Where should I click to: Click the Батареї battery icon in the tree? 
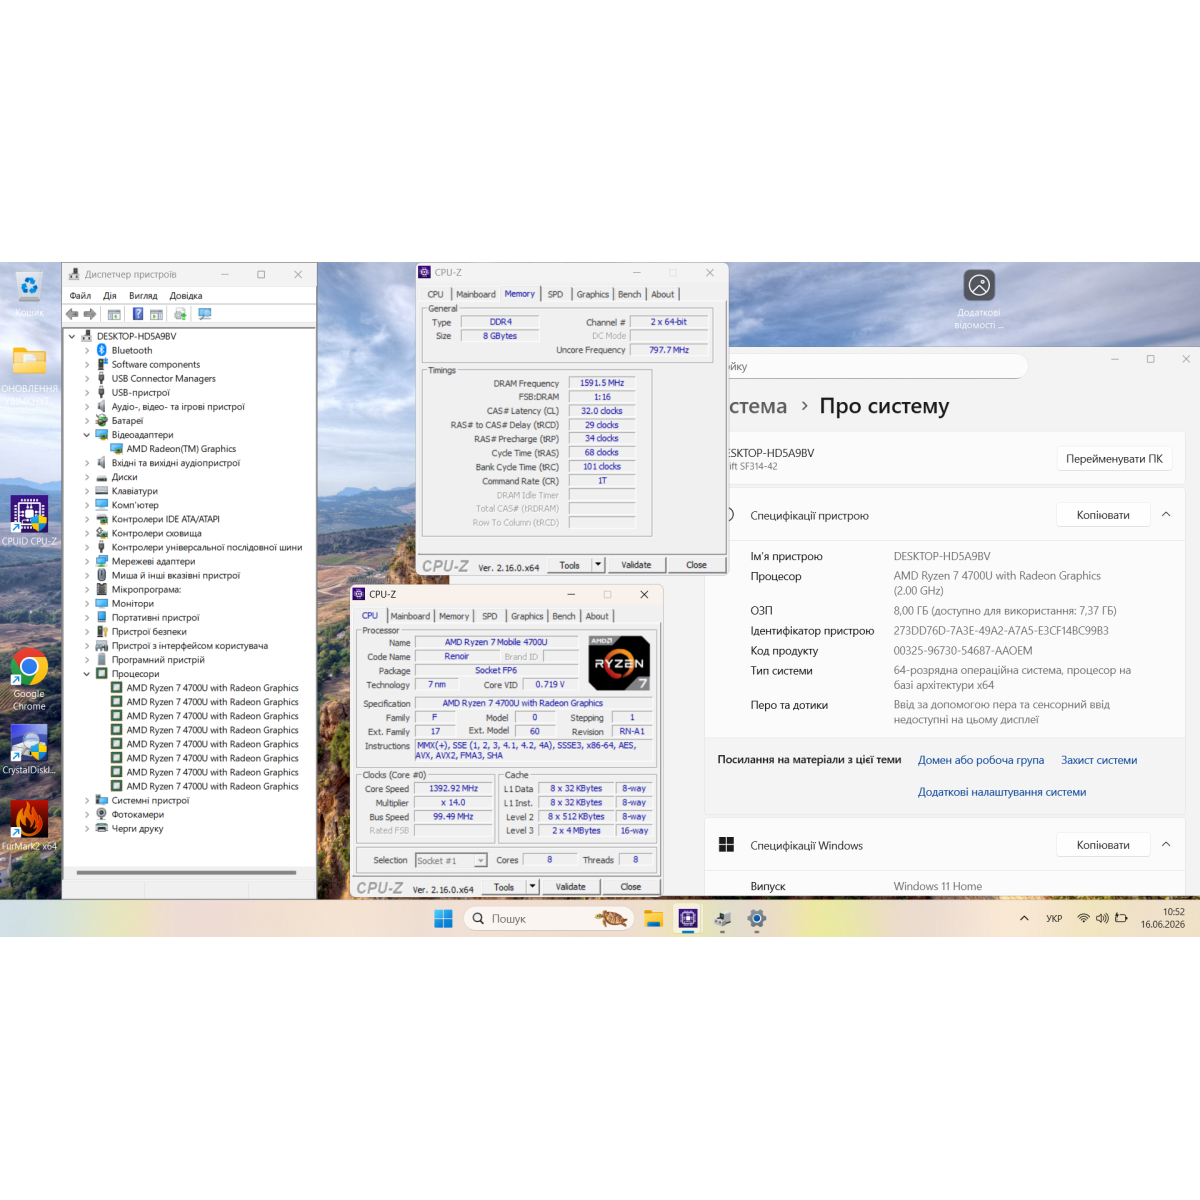102,420
